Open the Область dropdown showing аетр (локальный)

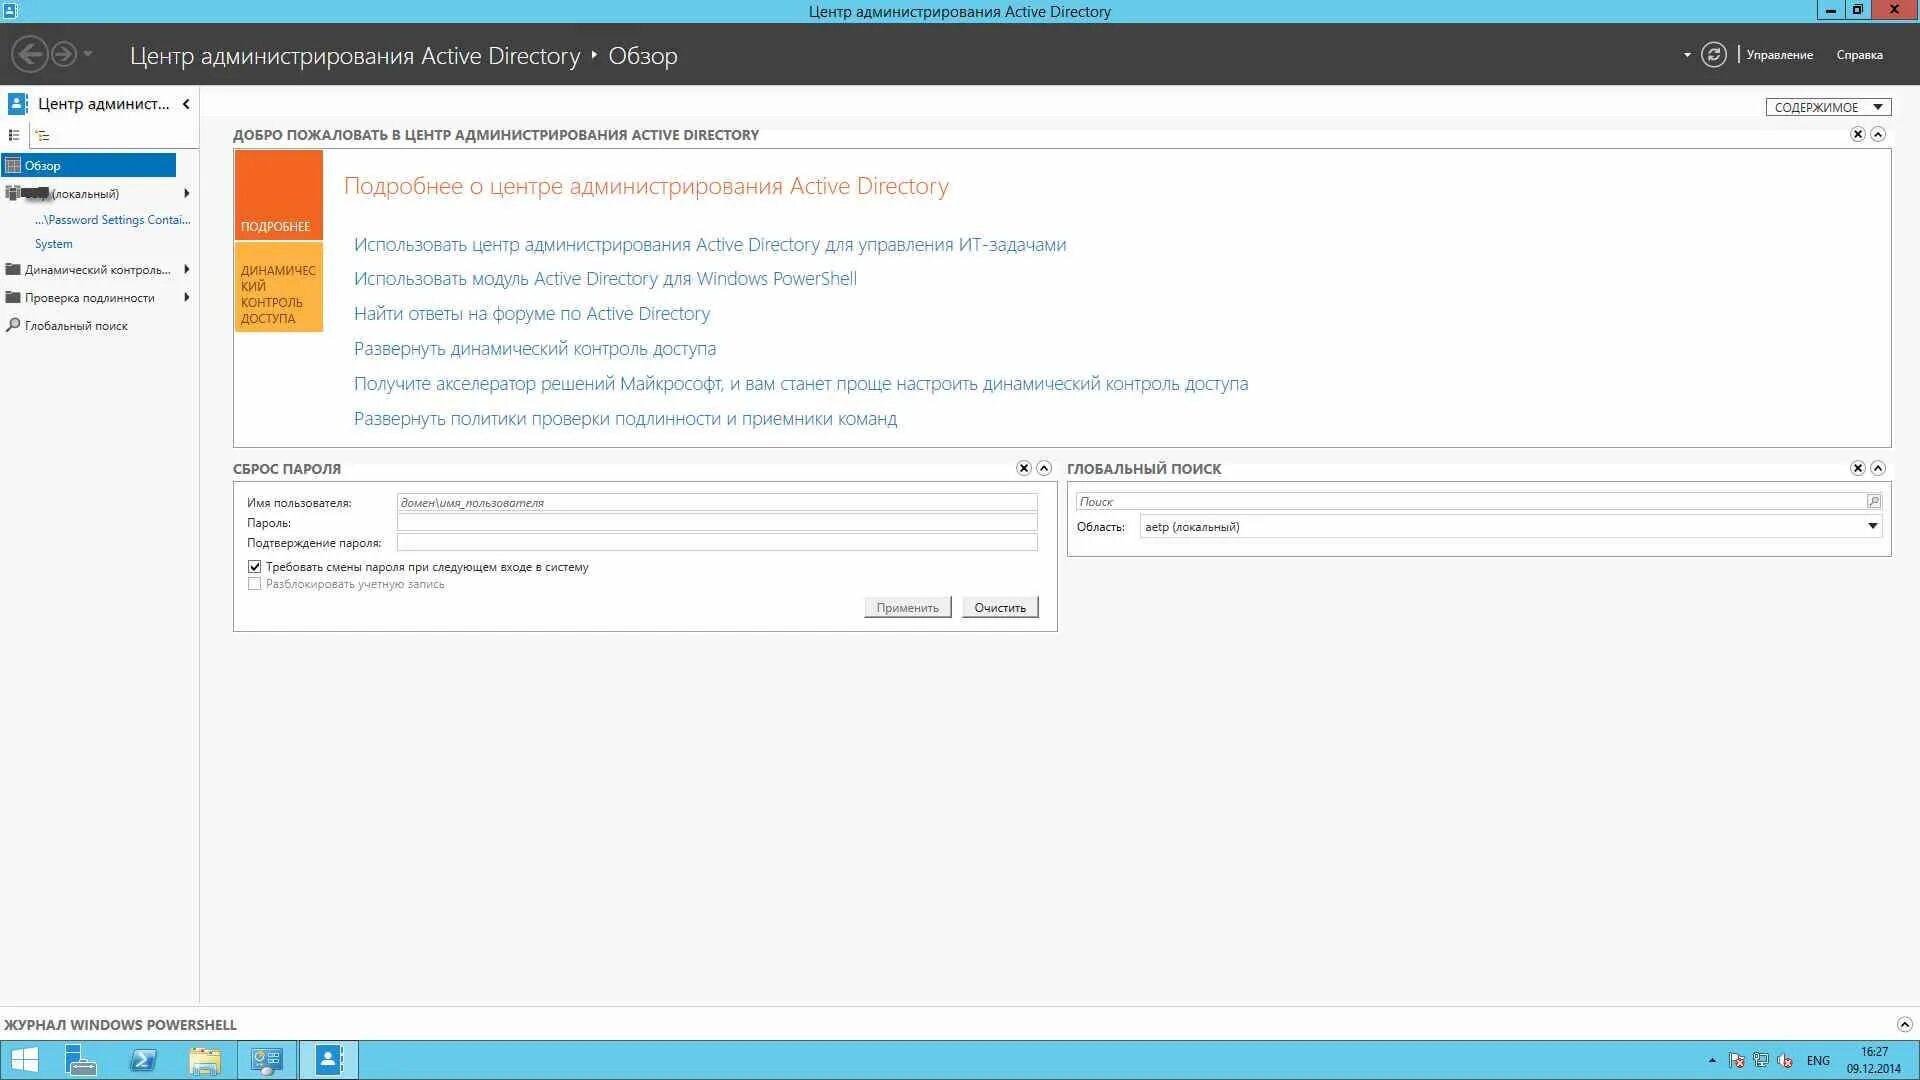coord(1871,526)
